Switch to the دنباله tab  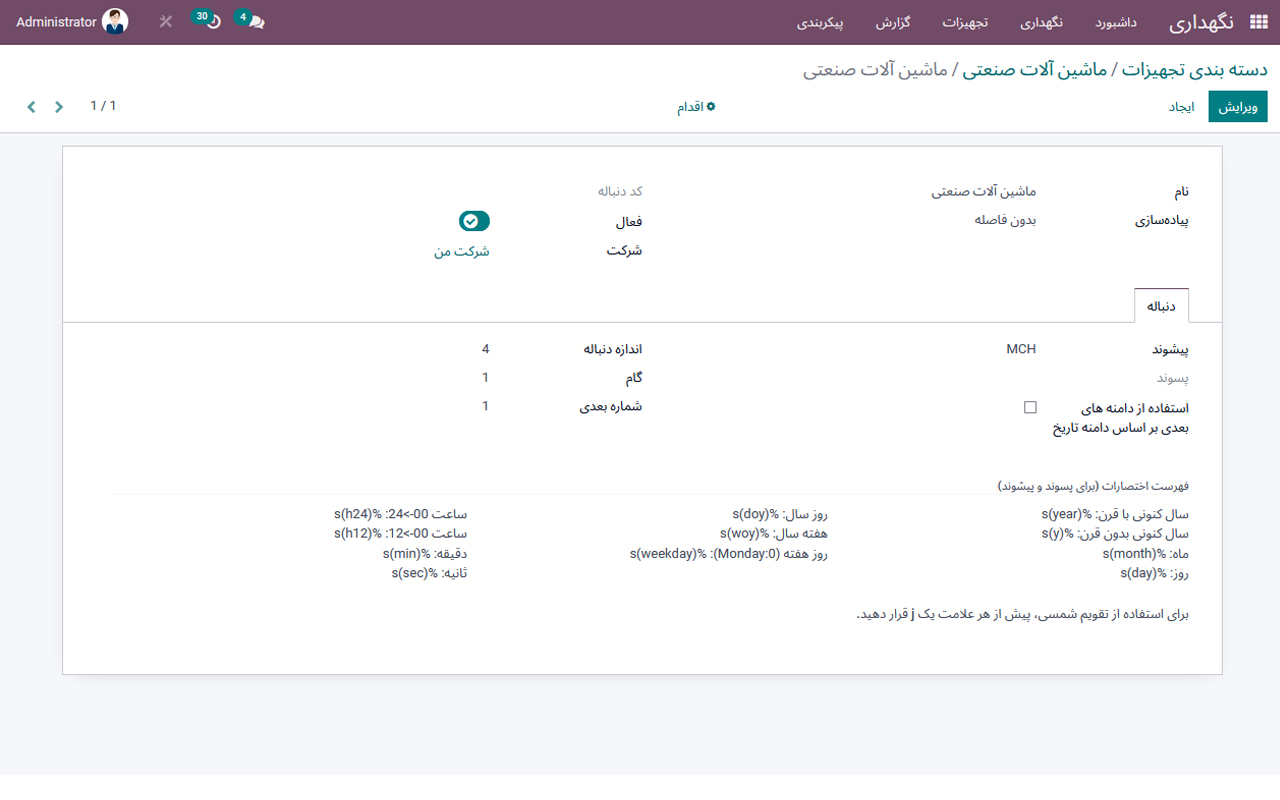[x=1161, y=305]
